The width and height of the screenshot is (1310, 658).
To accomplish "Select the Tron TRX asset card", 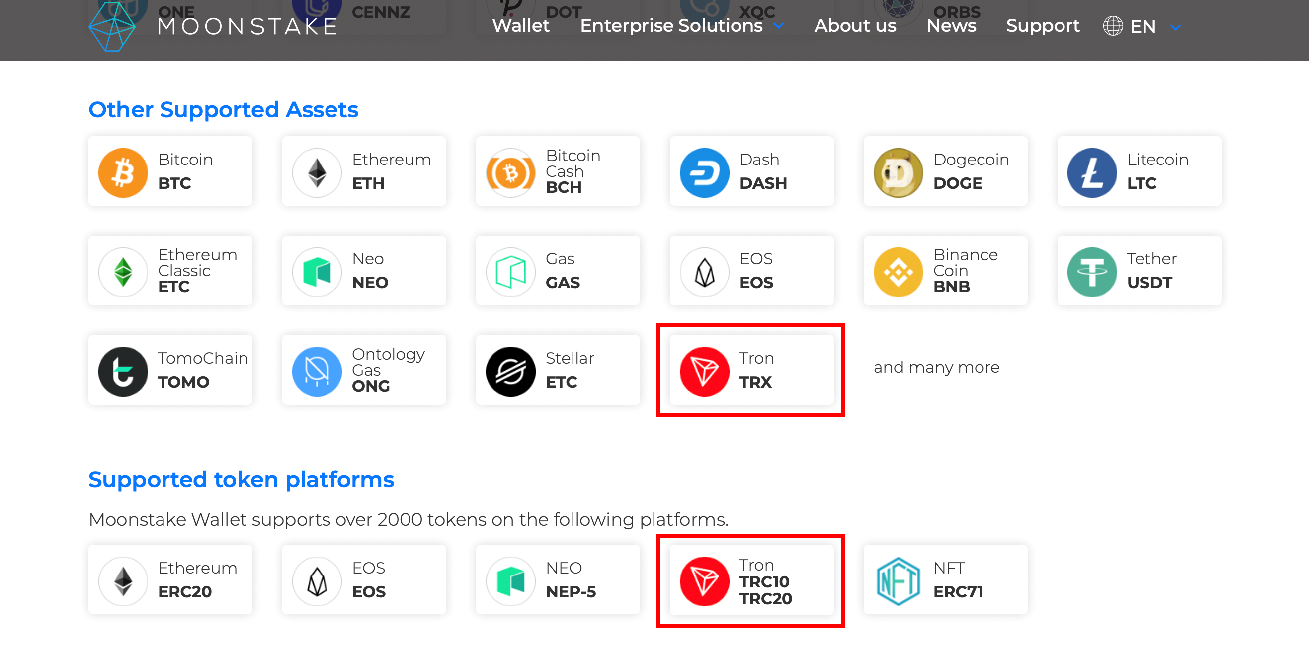I will coord(751,370).
